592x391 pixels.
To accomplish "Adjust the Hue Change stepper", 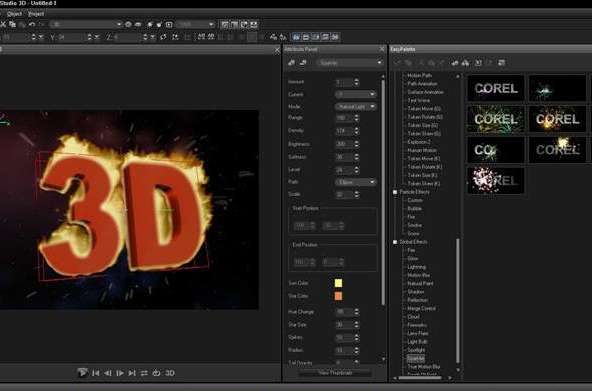I will click(x=356, y=312).
